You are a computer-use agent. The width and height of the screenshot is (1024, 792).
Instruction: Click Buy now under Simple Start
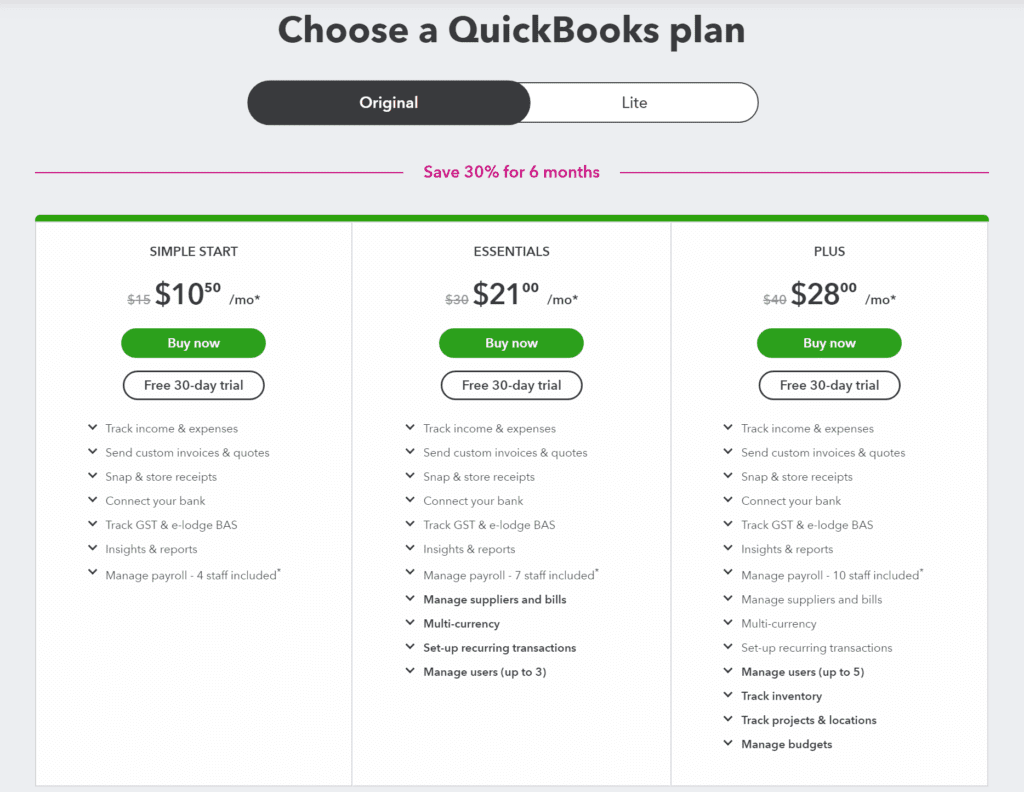coord(193,343)
